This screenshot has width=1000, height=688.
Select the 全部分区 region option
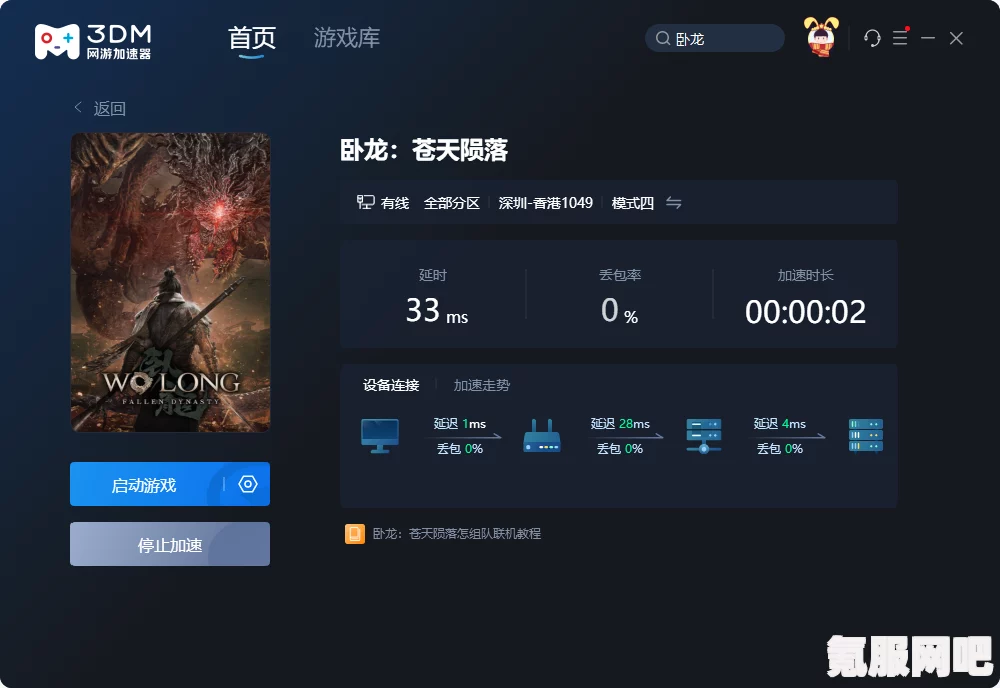452,203
